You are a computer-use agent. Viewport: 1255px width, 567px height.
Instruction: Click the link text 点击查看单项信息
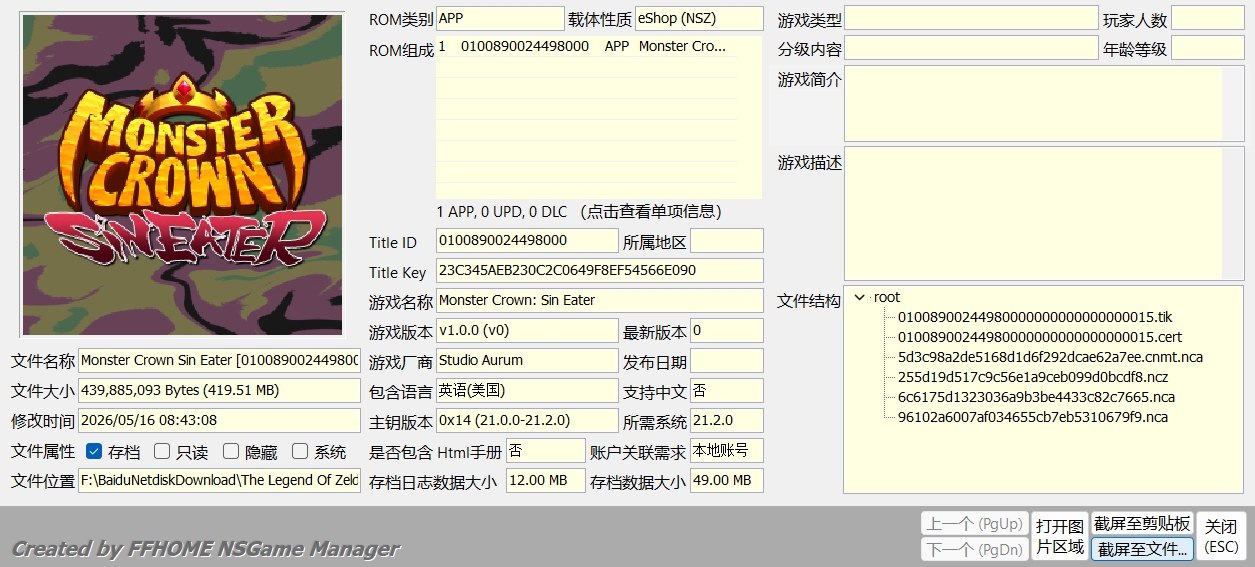pyautogui.click(x=649, y=212)
